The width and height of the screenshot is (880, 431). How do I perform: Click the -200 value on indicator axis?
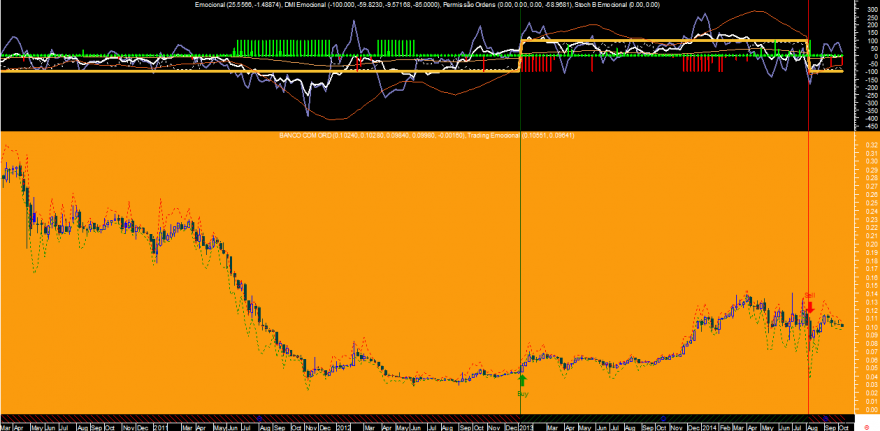pyautogui.click(x=871, y=87)
